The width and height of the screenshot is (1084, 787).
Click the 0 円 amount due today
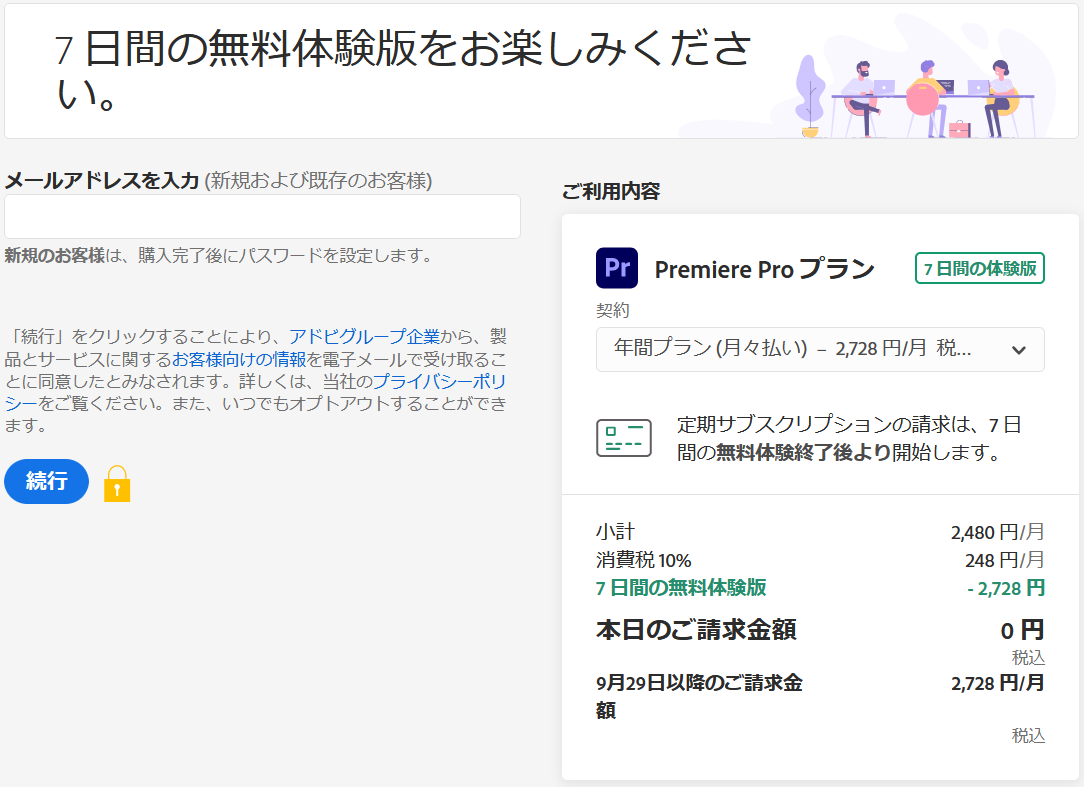click(1022, 631)
